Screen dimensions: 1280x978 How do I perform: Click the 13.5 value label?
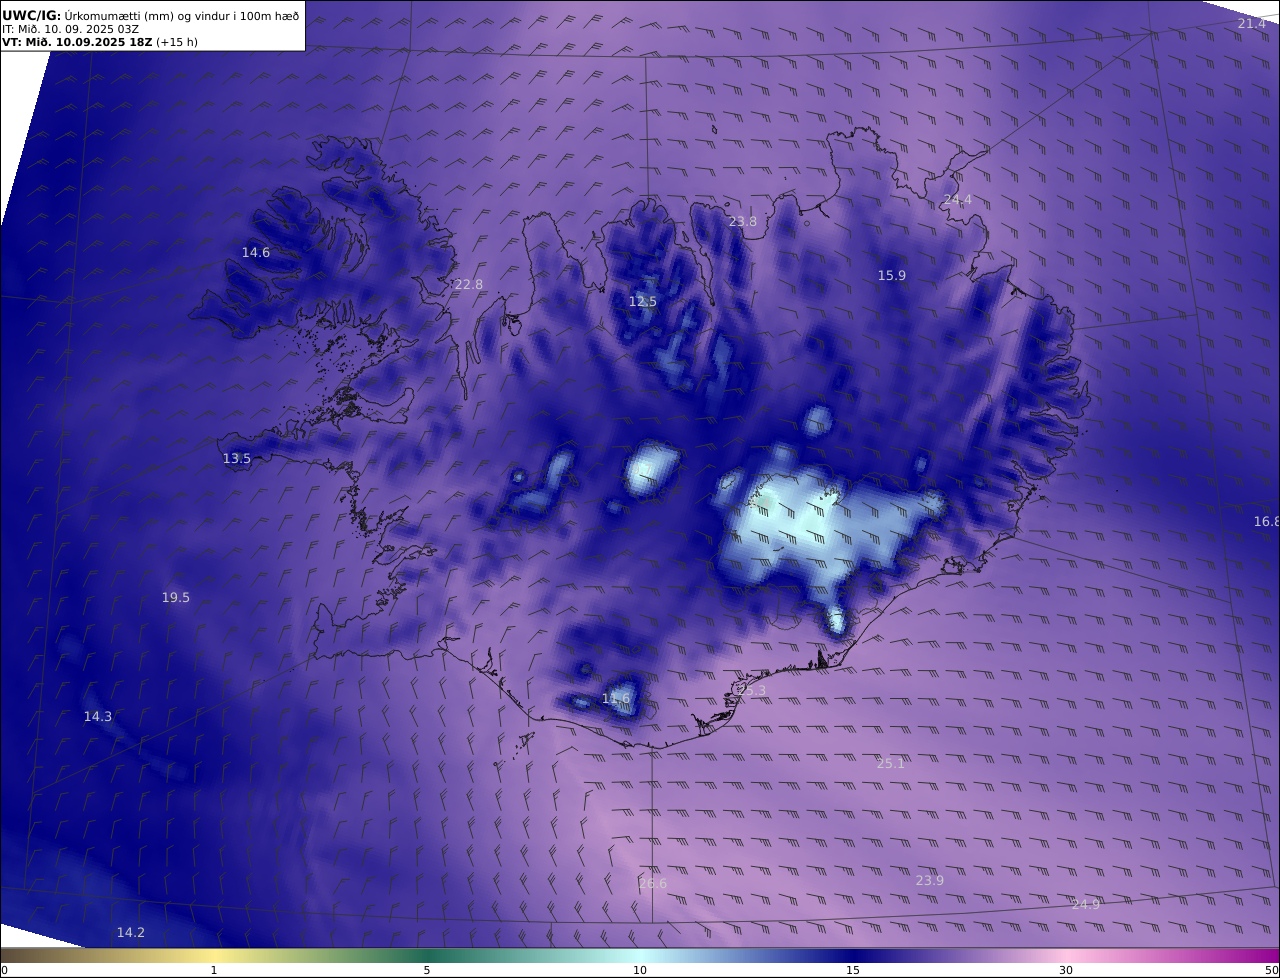236,459
